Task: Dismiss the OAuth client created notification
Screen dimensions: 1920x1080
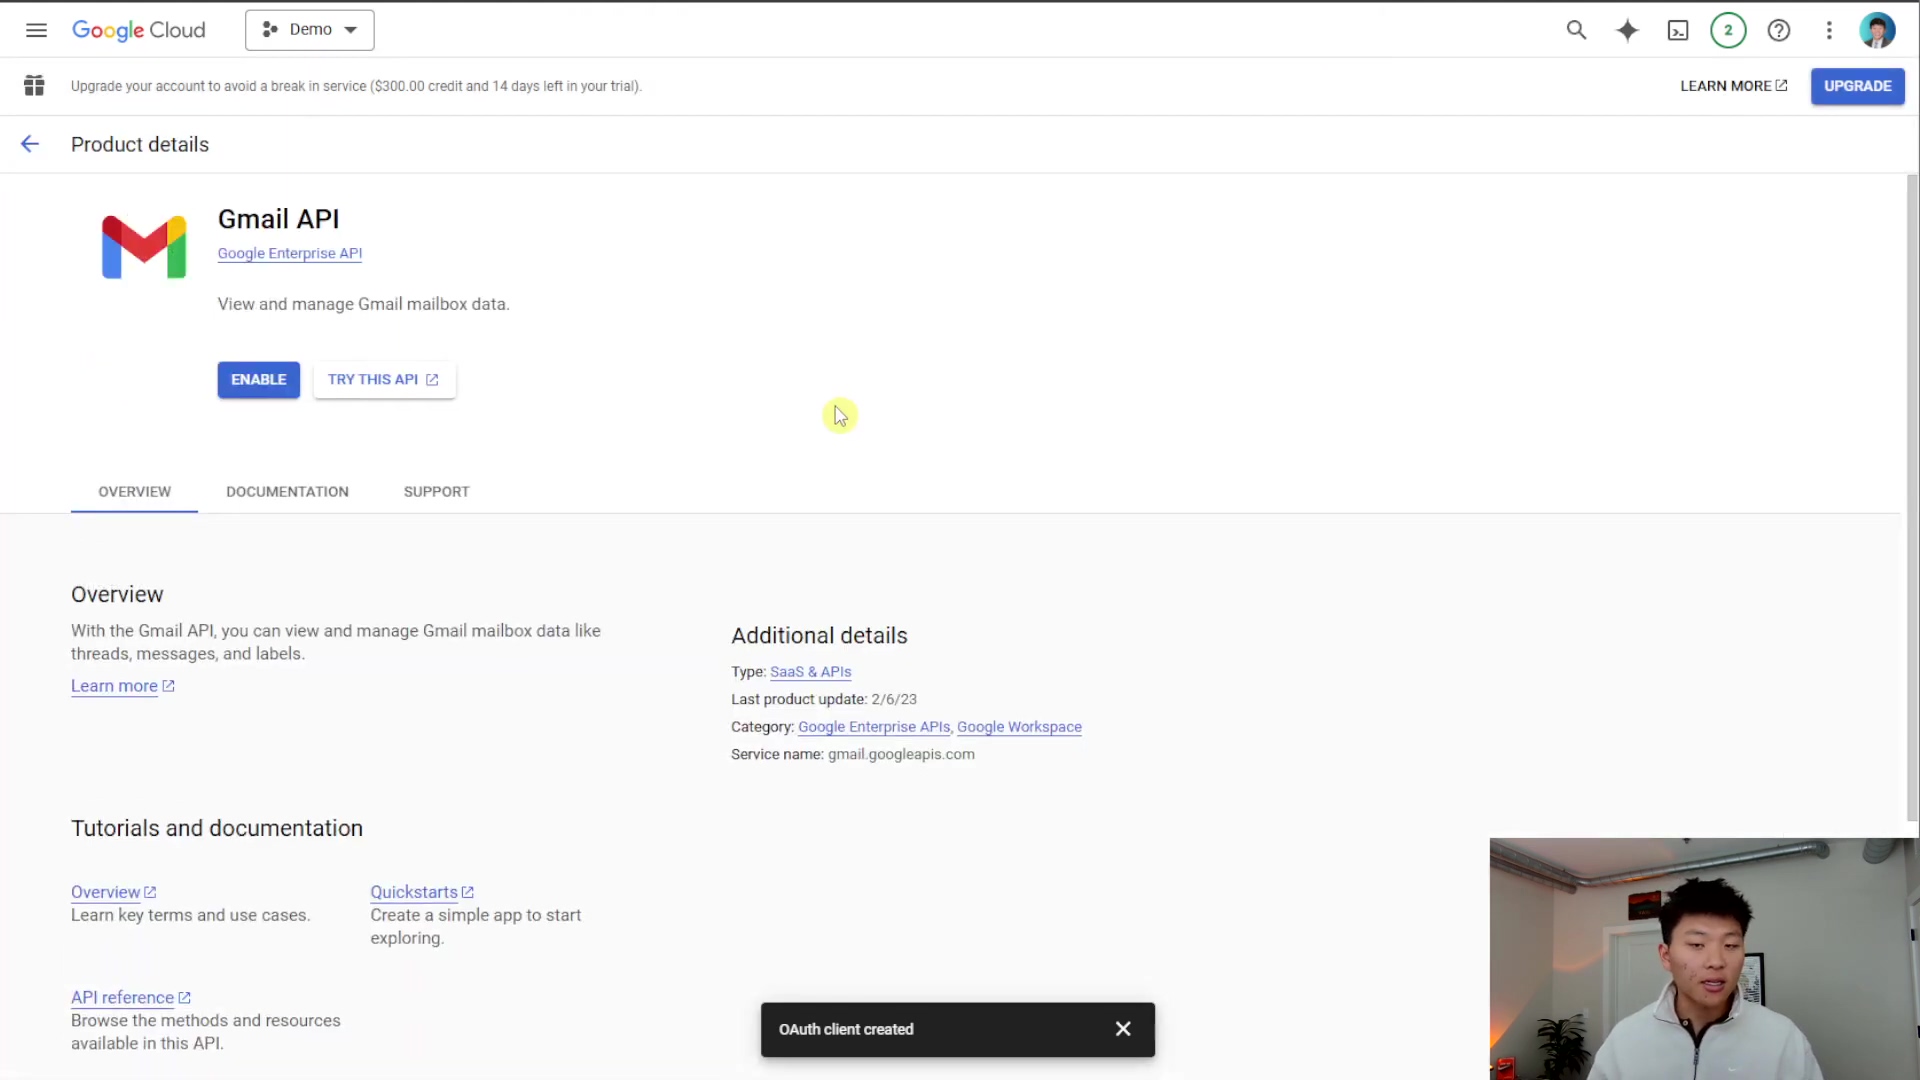Action: point(1123,1029)
